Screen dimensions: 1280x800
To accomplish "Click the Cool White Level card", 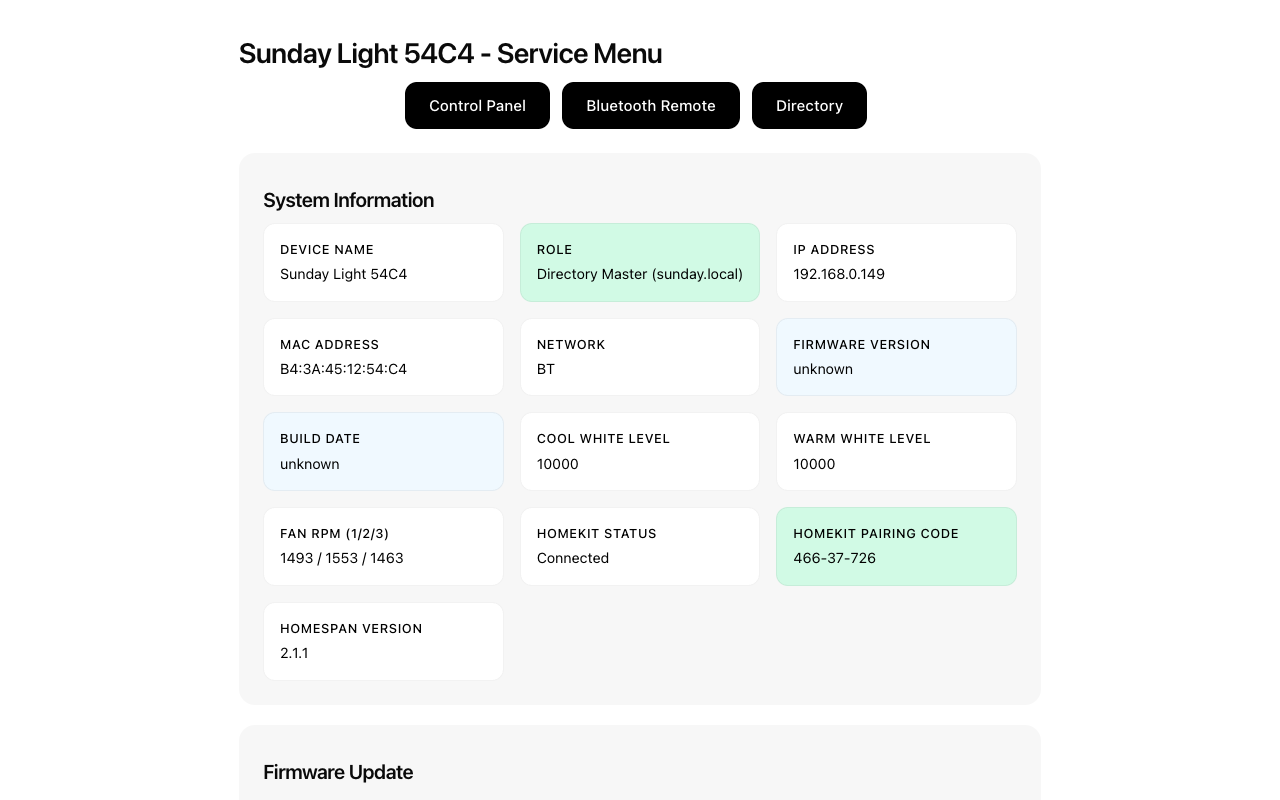I will point(640,451).
